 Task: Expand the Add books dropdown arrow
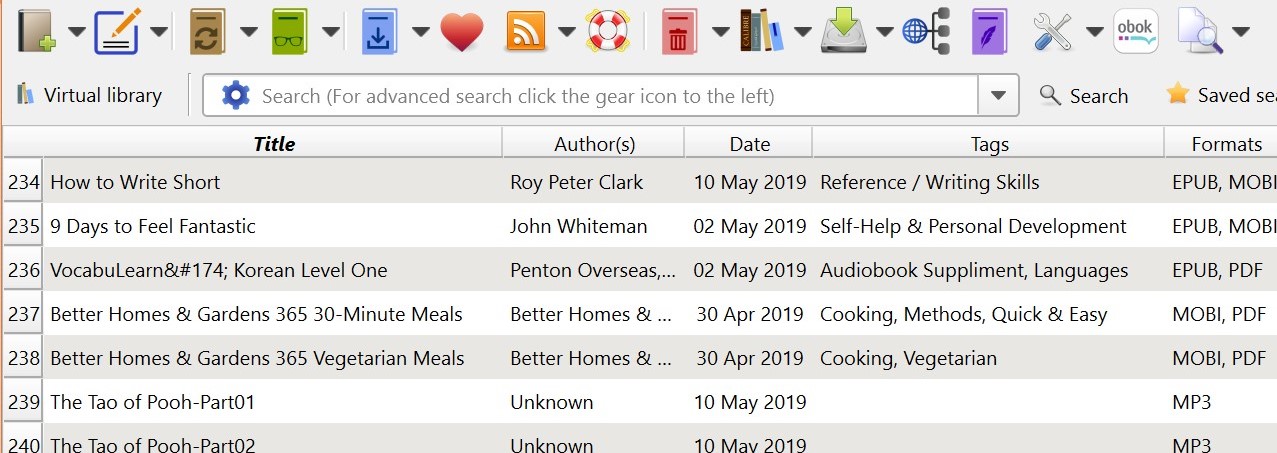click(77, 32)
